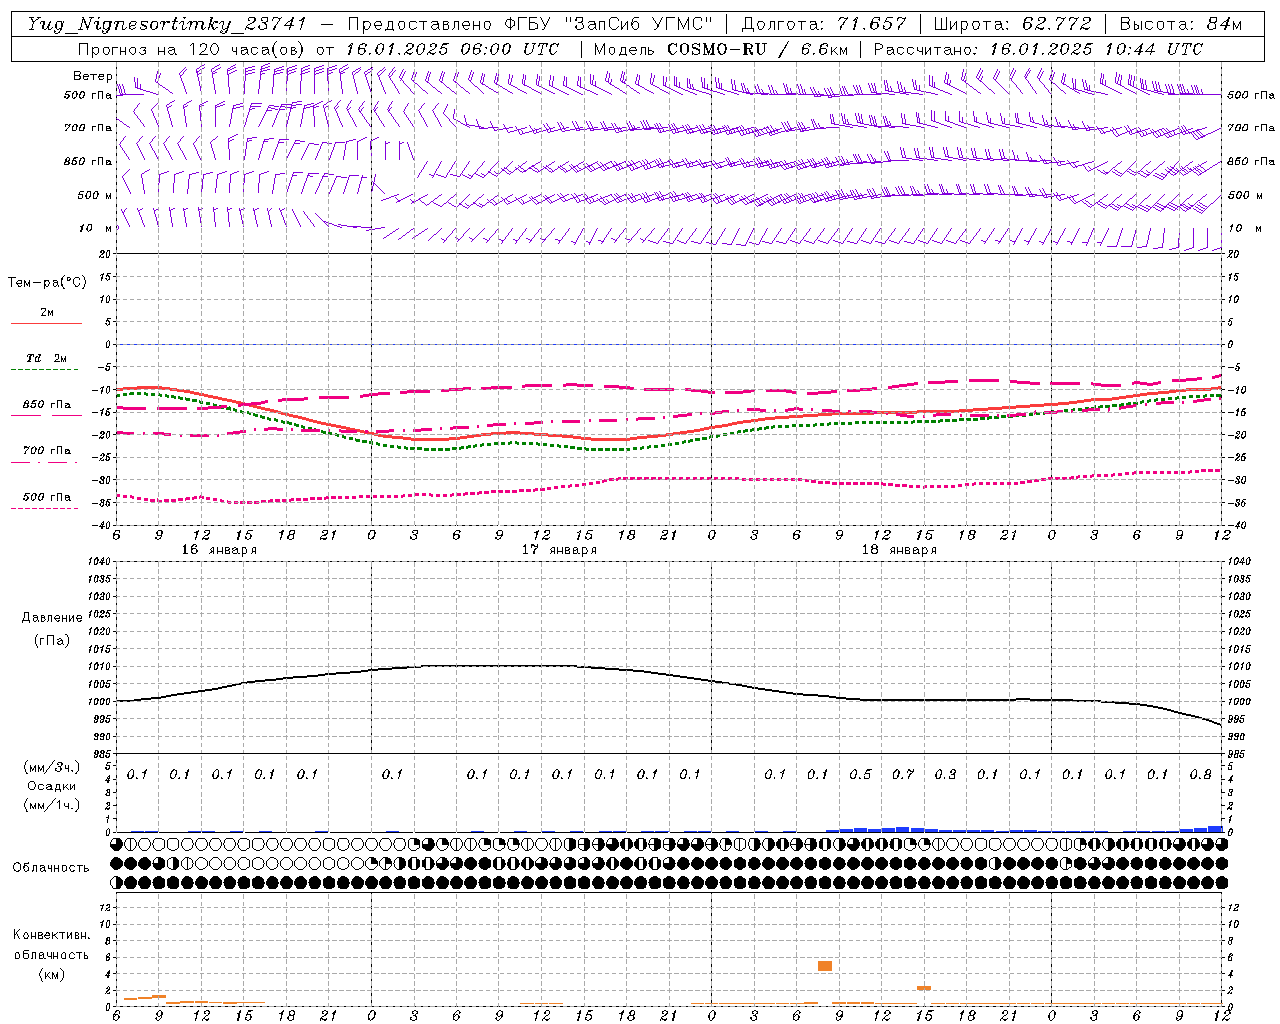The image size is (1280, 1024).
Task: Click the Облачность cloud cover label
Action: tap(51, 868)
